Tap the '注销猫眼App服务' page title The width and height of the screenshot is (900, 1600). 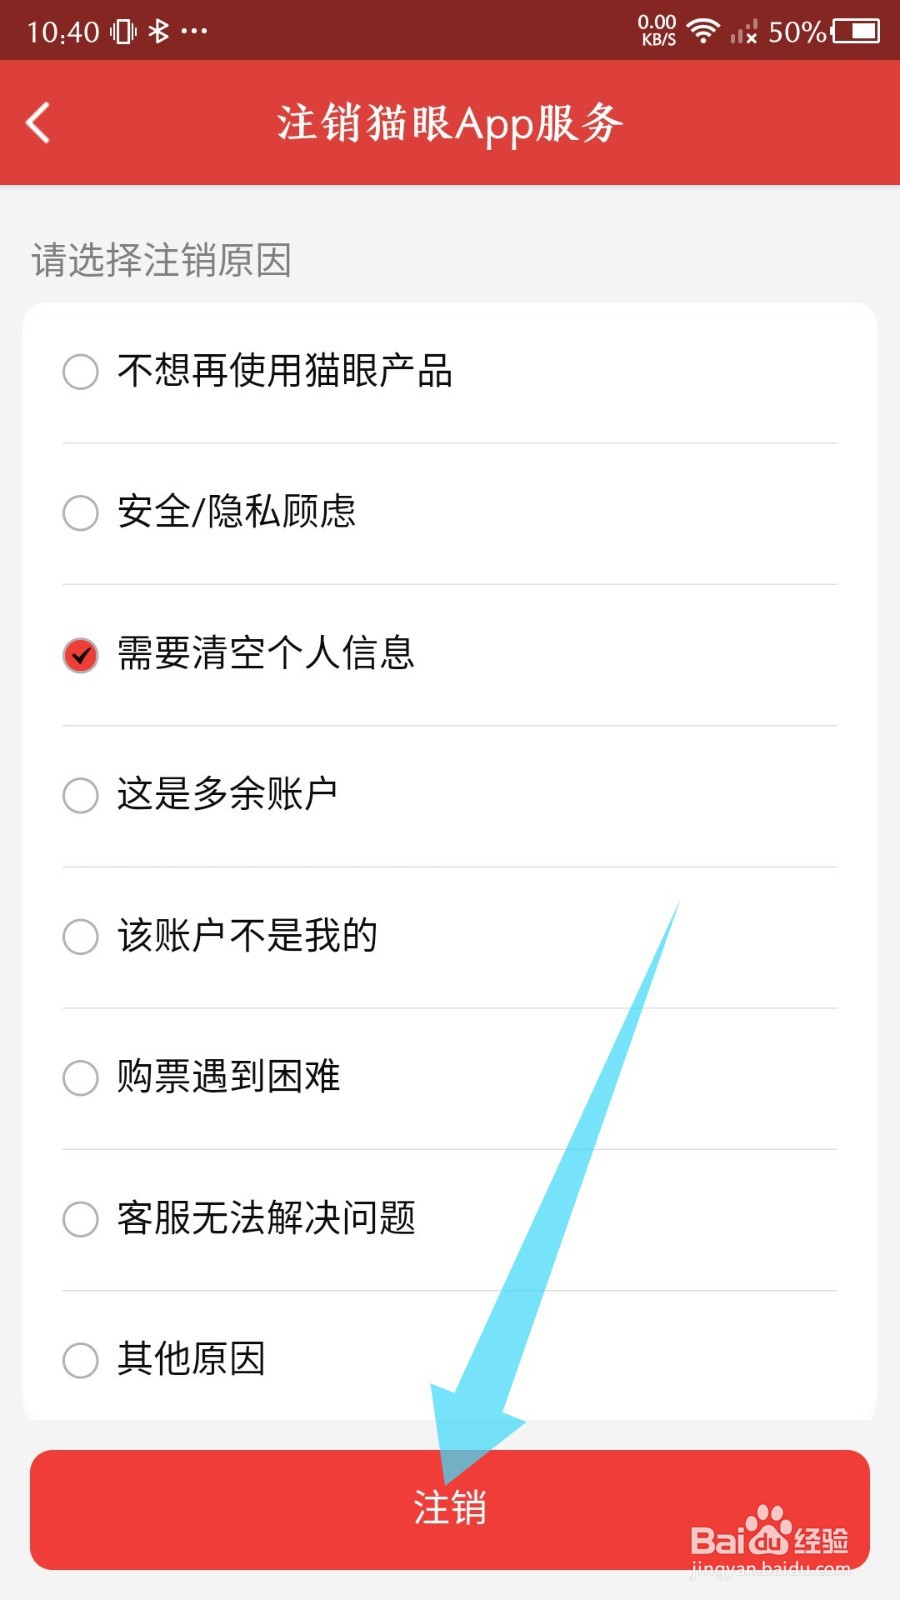(x=450, y=123)
